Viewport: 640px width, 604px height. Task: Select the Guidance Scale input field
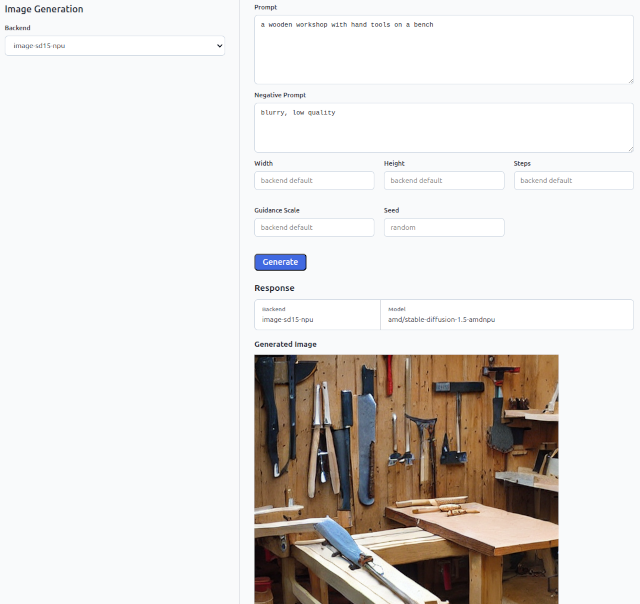tap(314, 227)
